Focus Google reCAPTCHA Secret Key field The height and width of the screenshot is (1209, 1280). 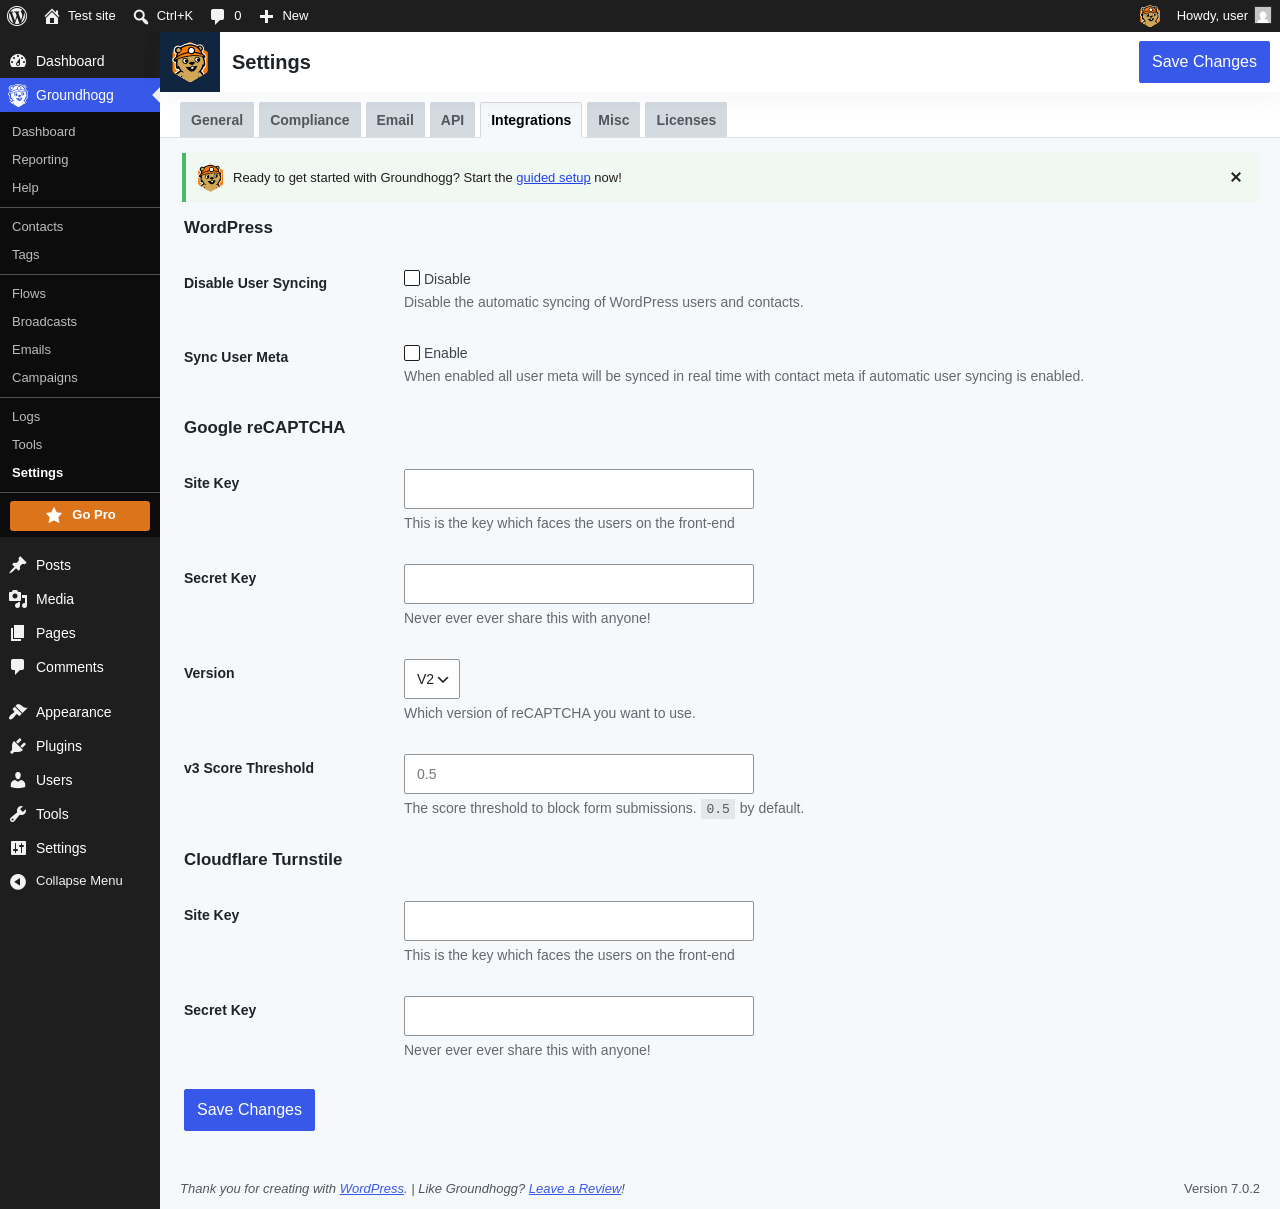pyautogui.click(x=579, y=584)
